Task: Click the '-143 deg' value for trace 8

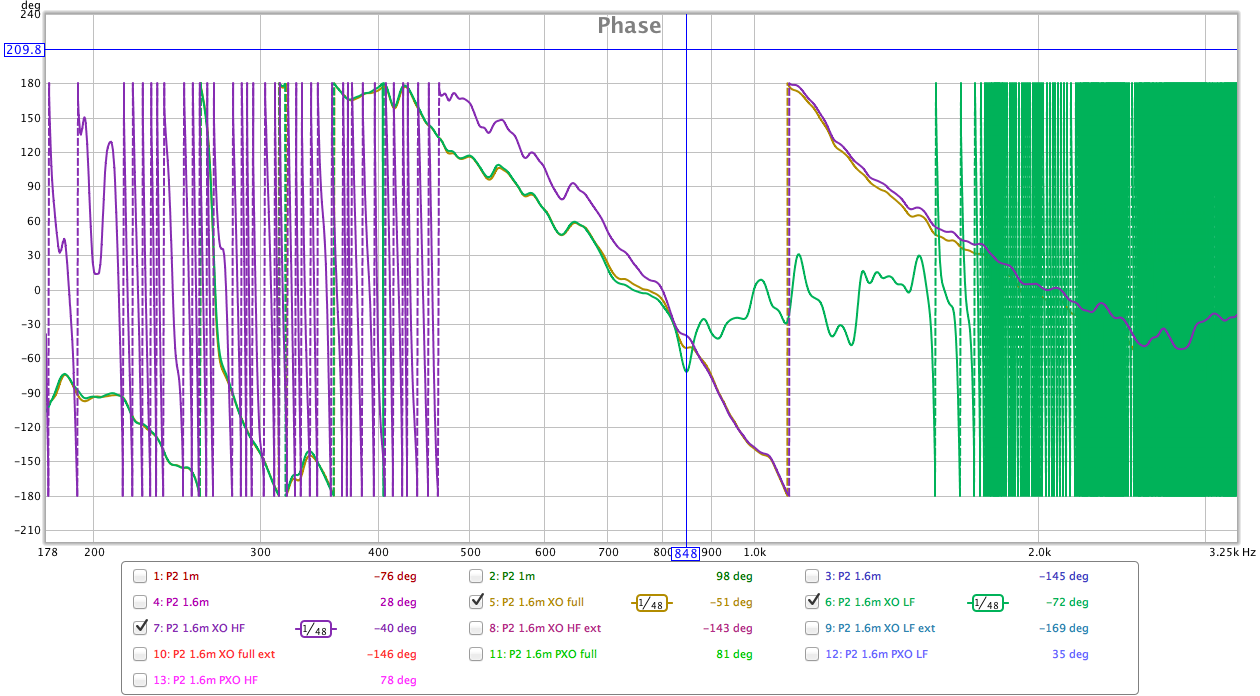Action: (728, 628)
